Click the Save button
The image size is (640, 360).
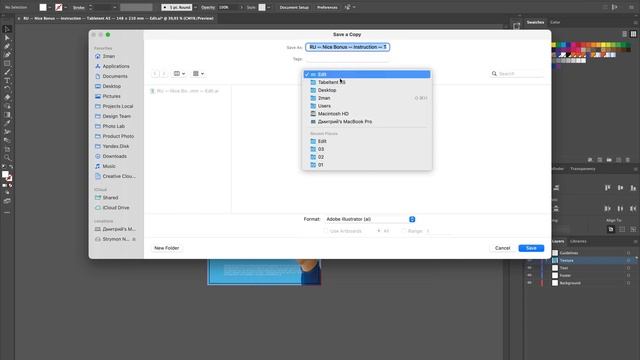[531, 248]
